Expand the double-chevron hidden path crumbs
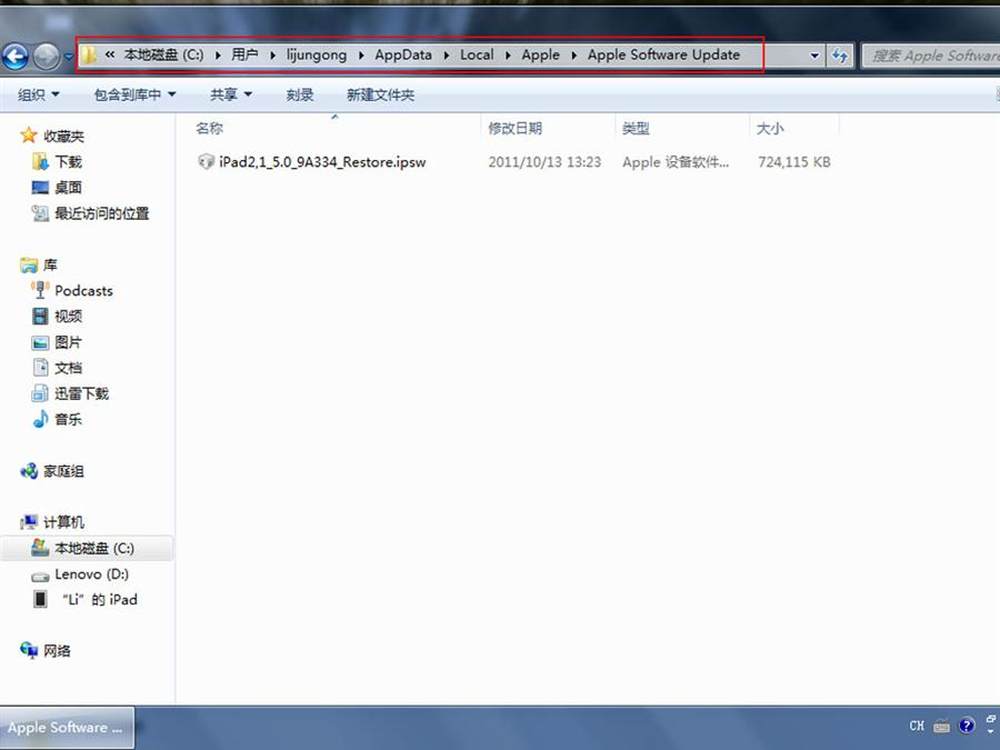The height and width of the screenshot is (750, 1000). pos(110,55)
